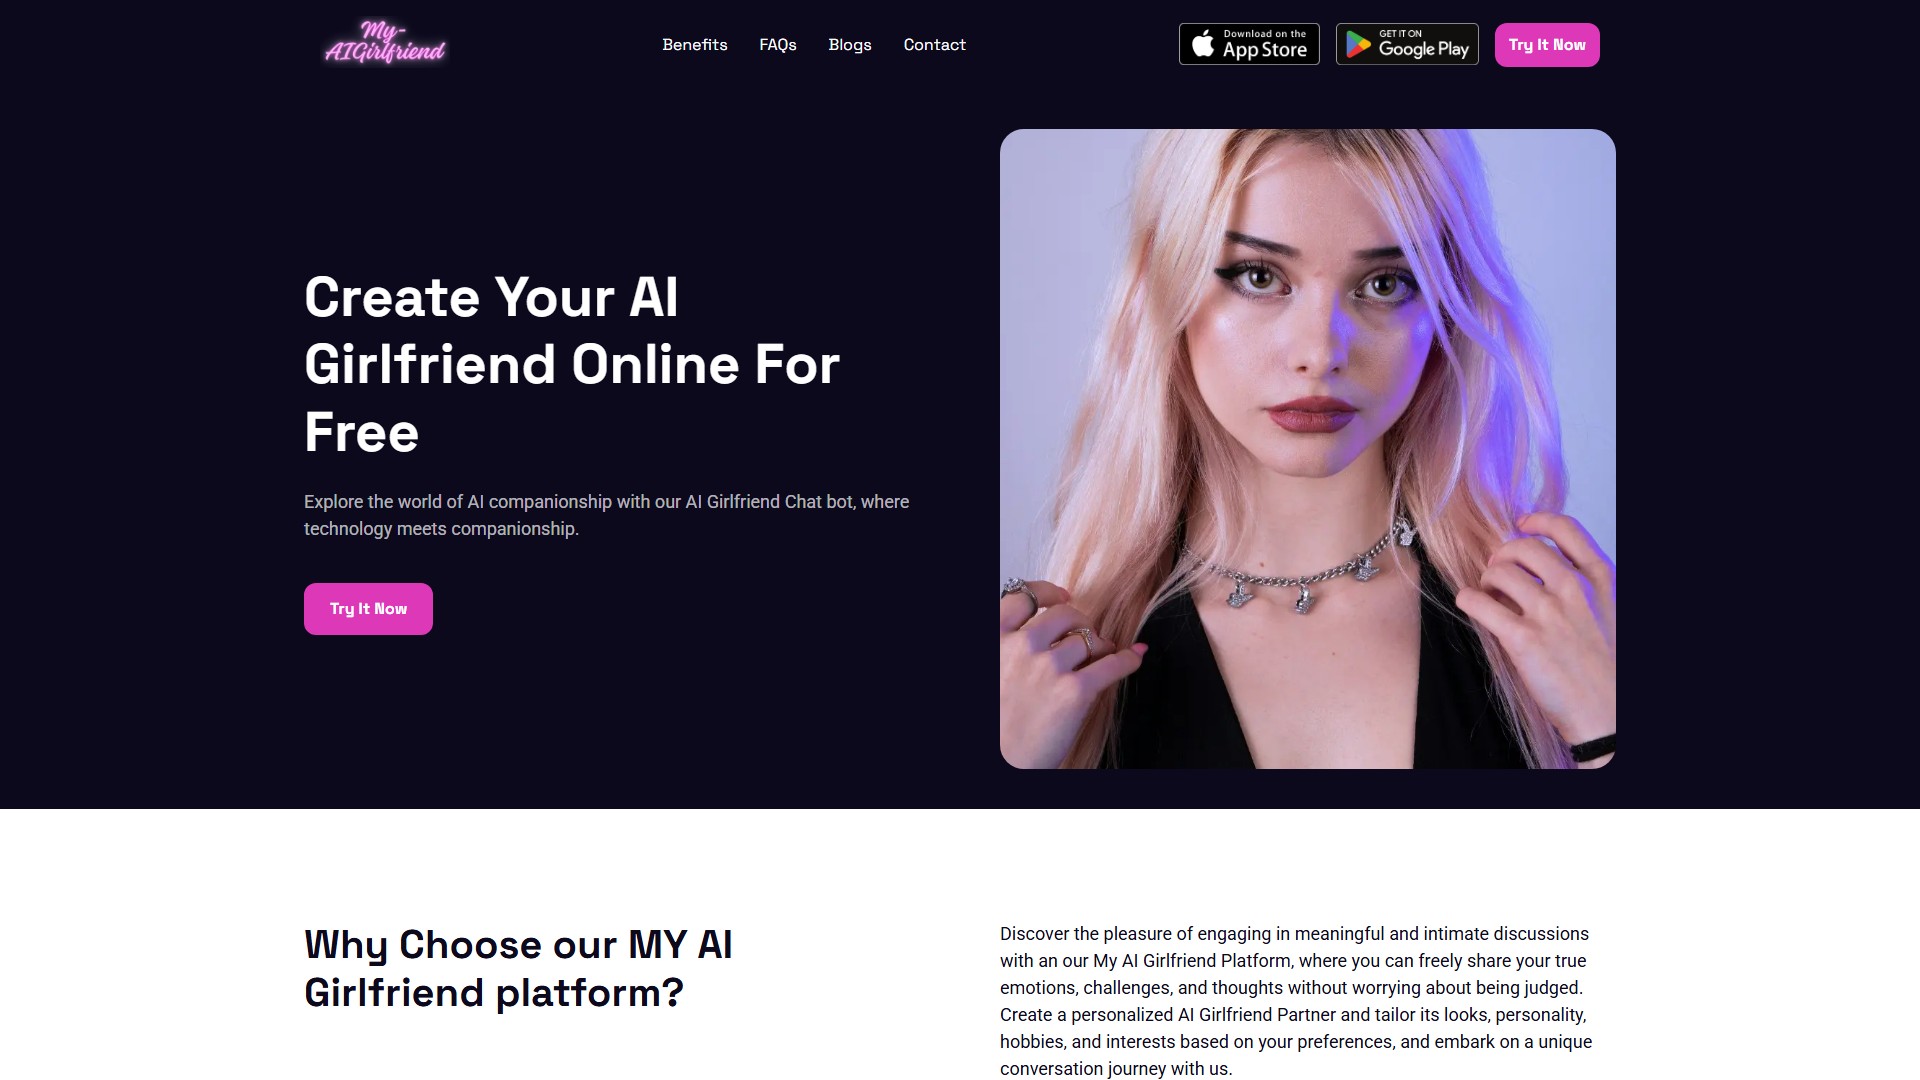The image size is (1920, 1080).
Task: Click the header Try It Now button
Action: point(1547,45)
